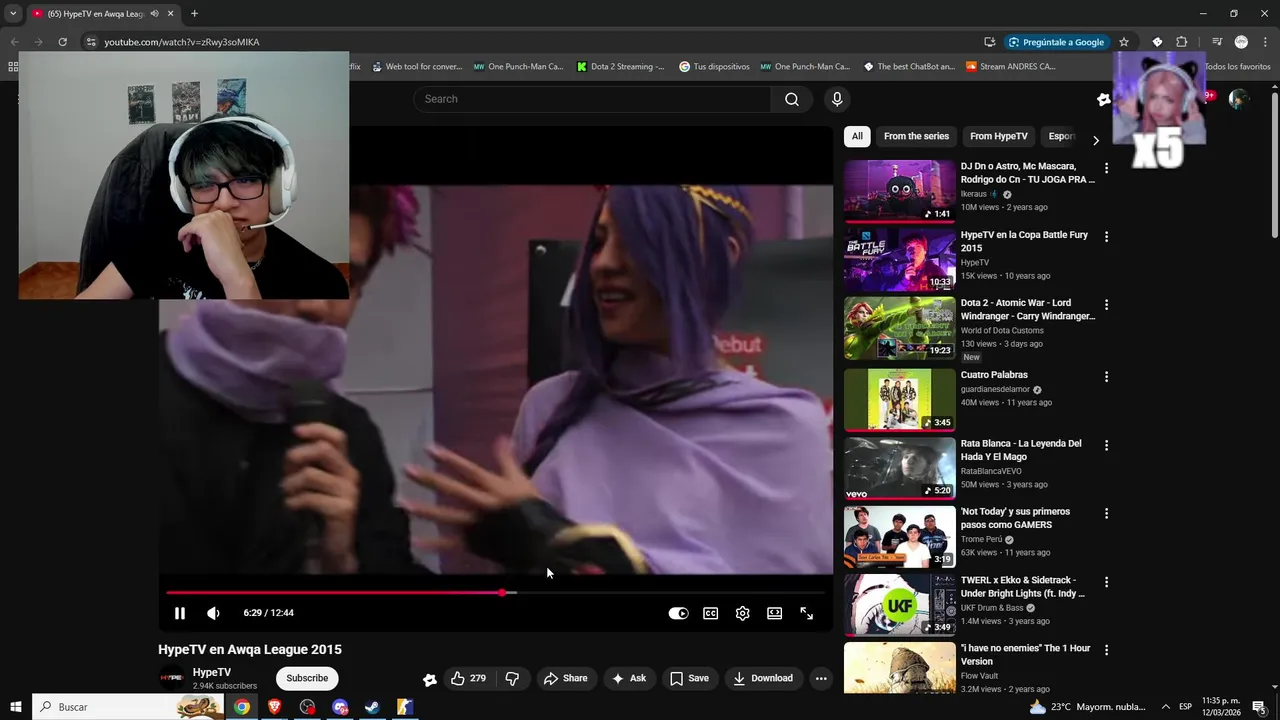Open Todos los favoritos folder
This screenshot has width=1280, height=720.
tap(1236, 67)
